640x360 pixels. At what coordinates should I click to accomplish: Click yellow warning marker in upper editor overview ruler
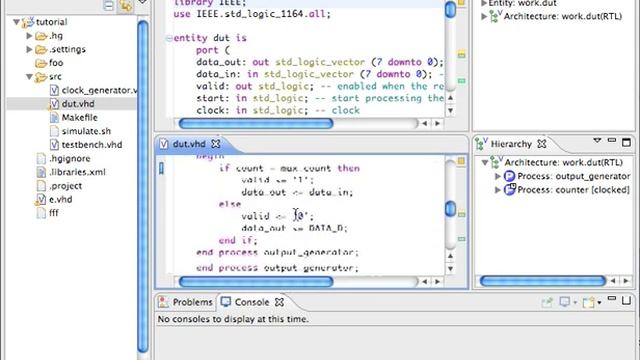(461, 54)
